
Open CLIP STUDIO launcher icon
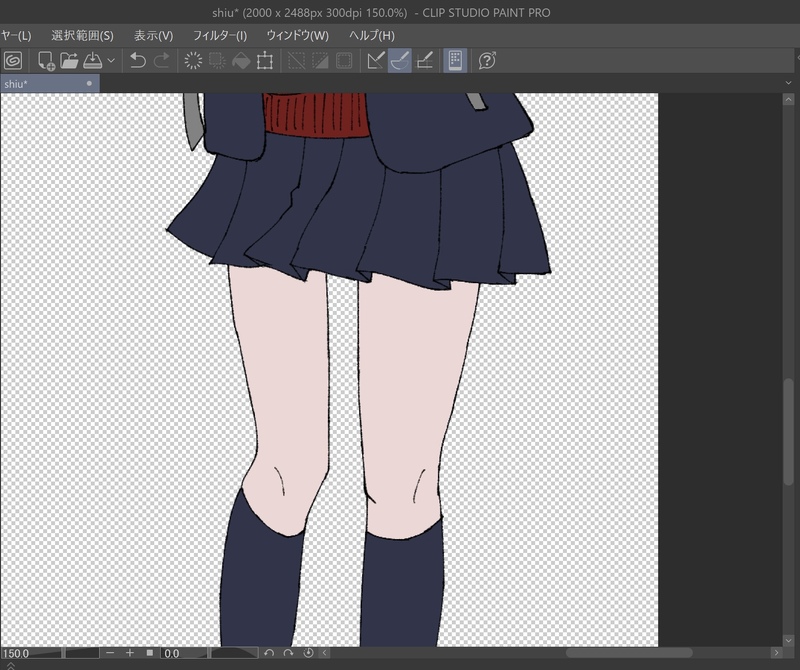(x=13, y=61)
